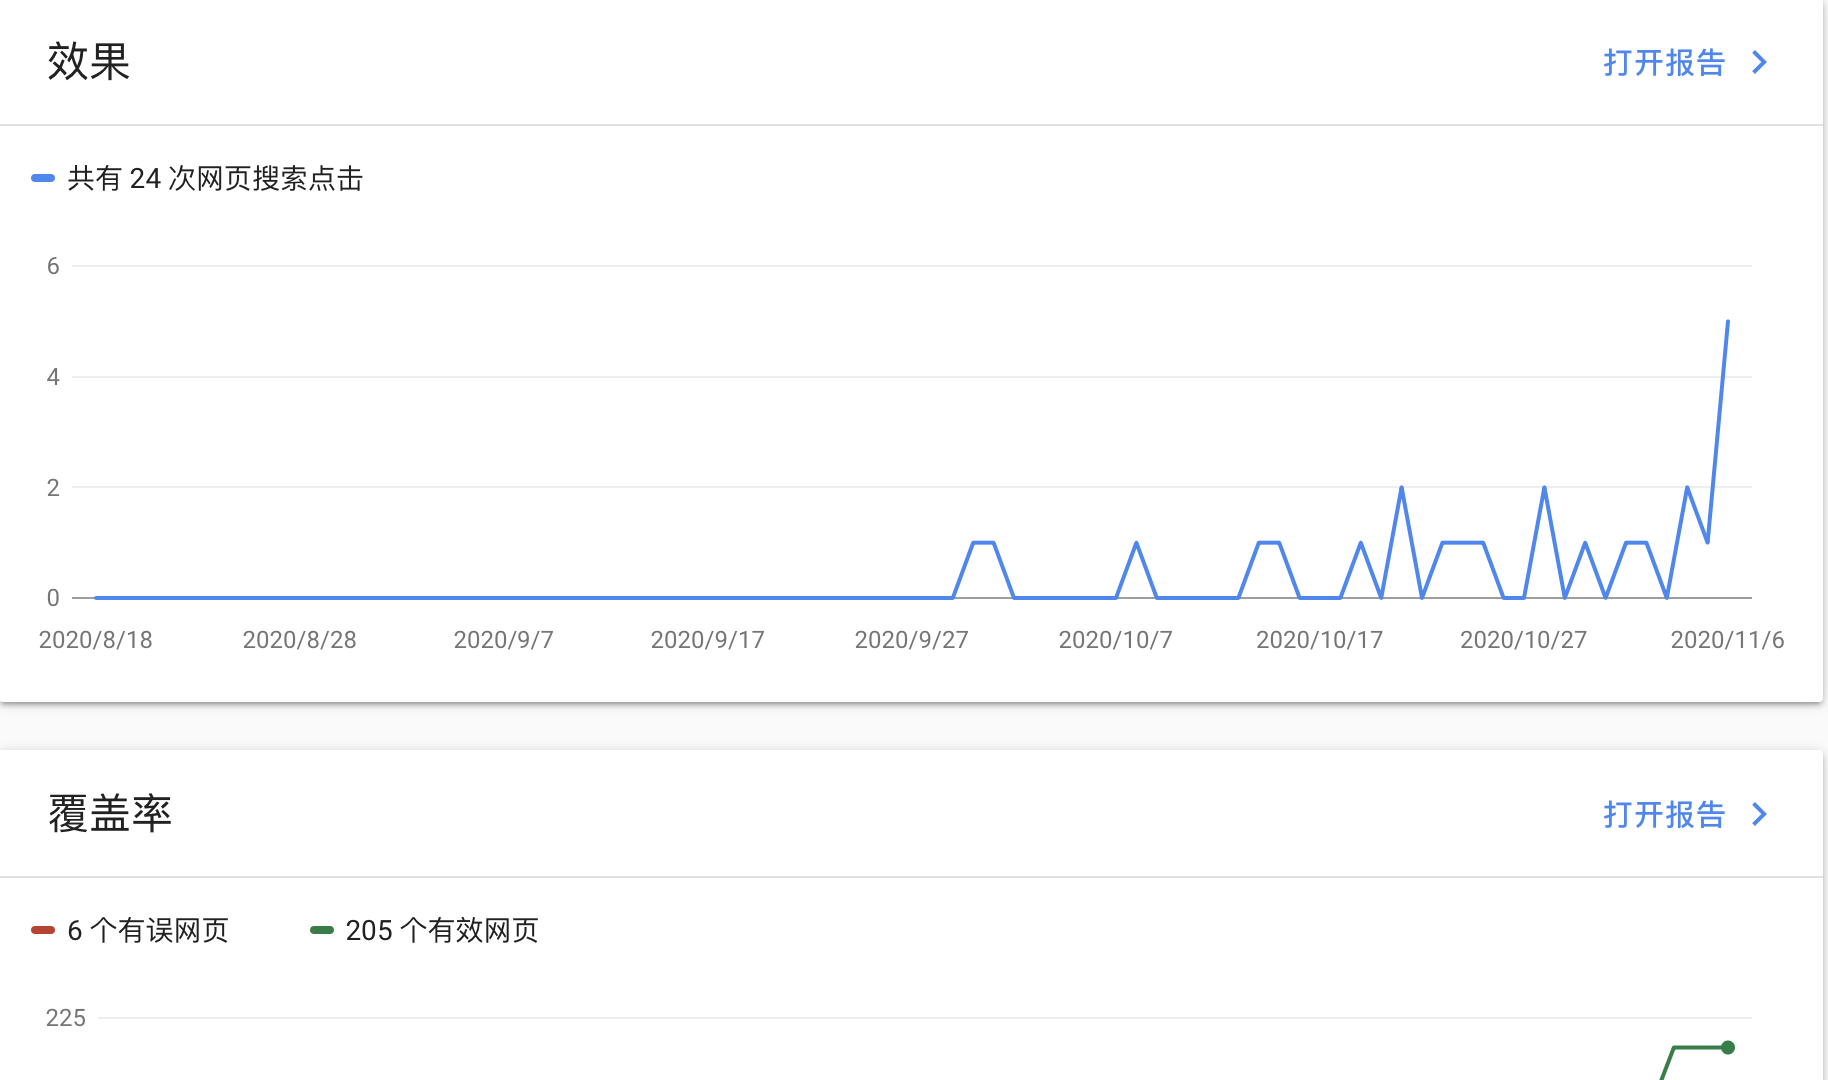This screenshot has width=1828, height=1080.
Task: Click the 2020/8/18 date axis label
Action: 96,640
